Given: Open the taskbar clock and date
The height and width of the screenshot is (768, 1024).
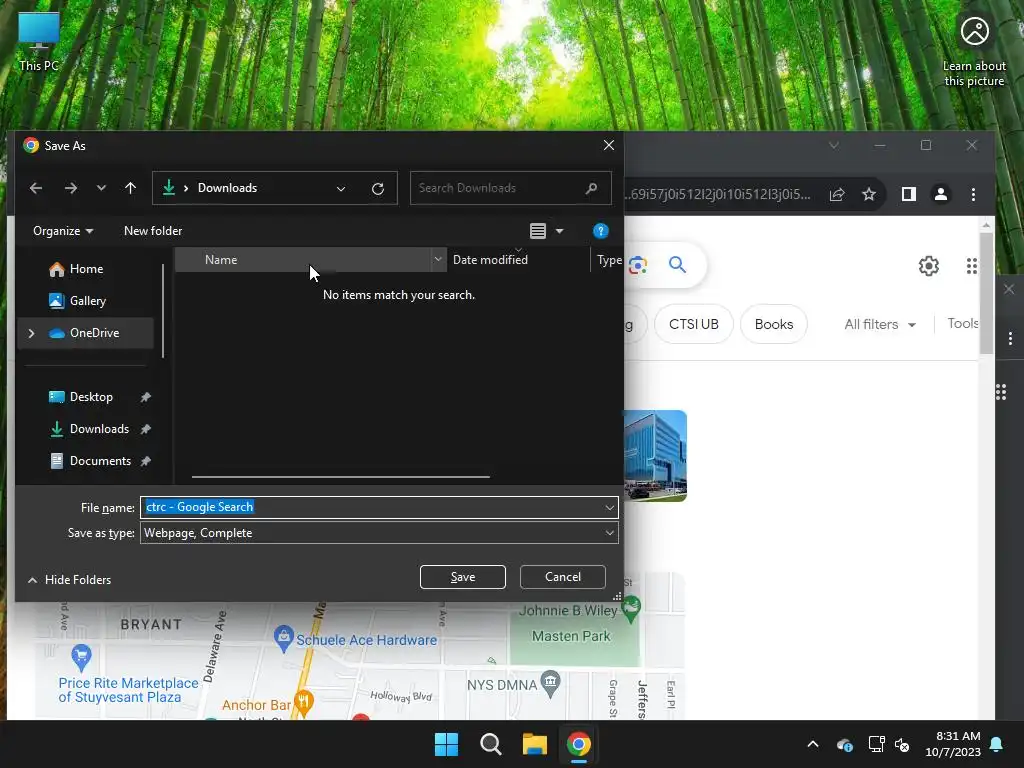Looking at the screenshot, I should click(x=953, y=744).
